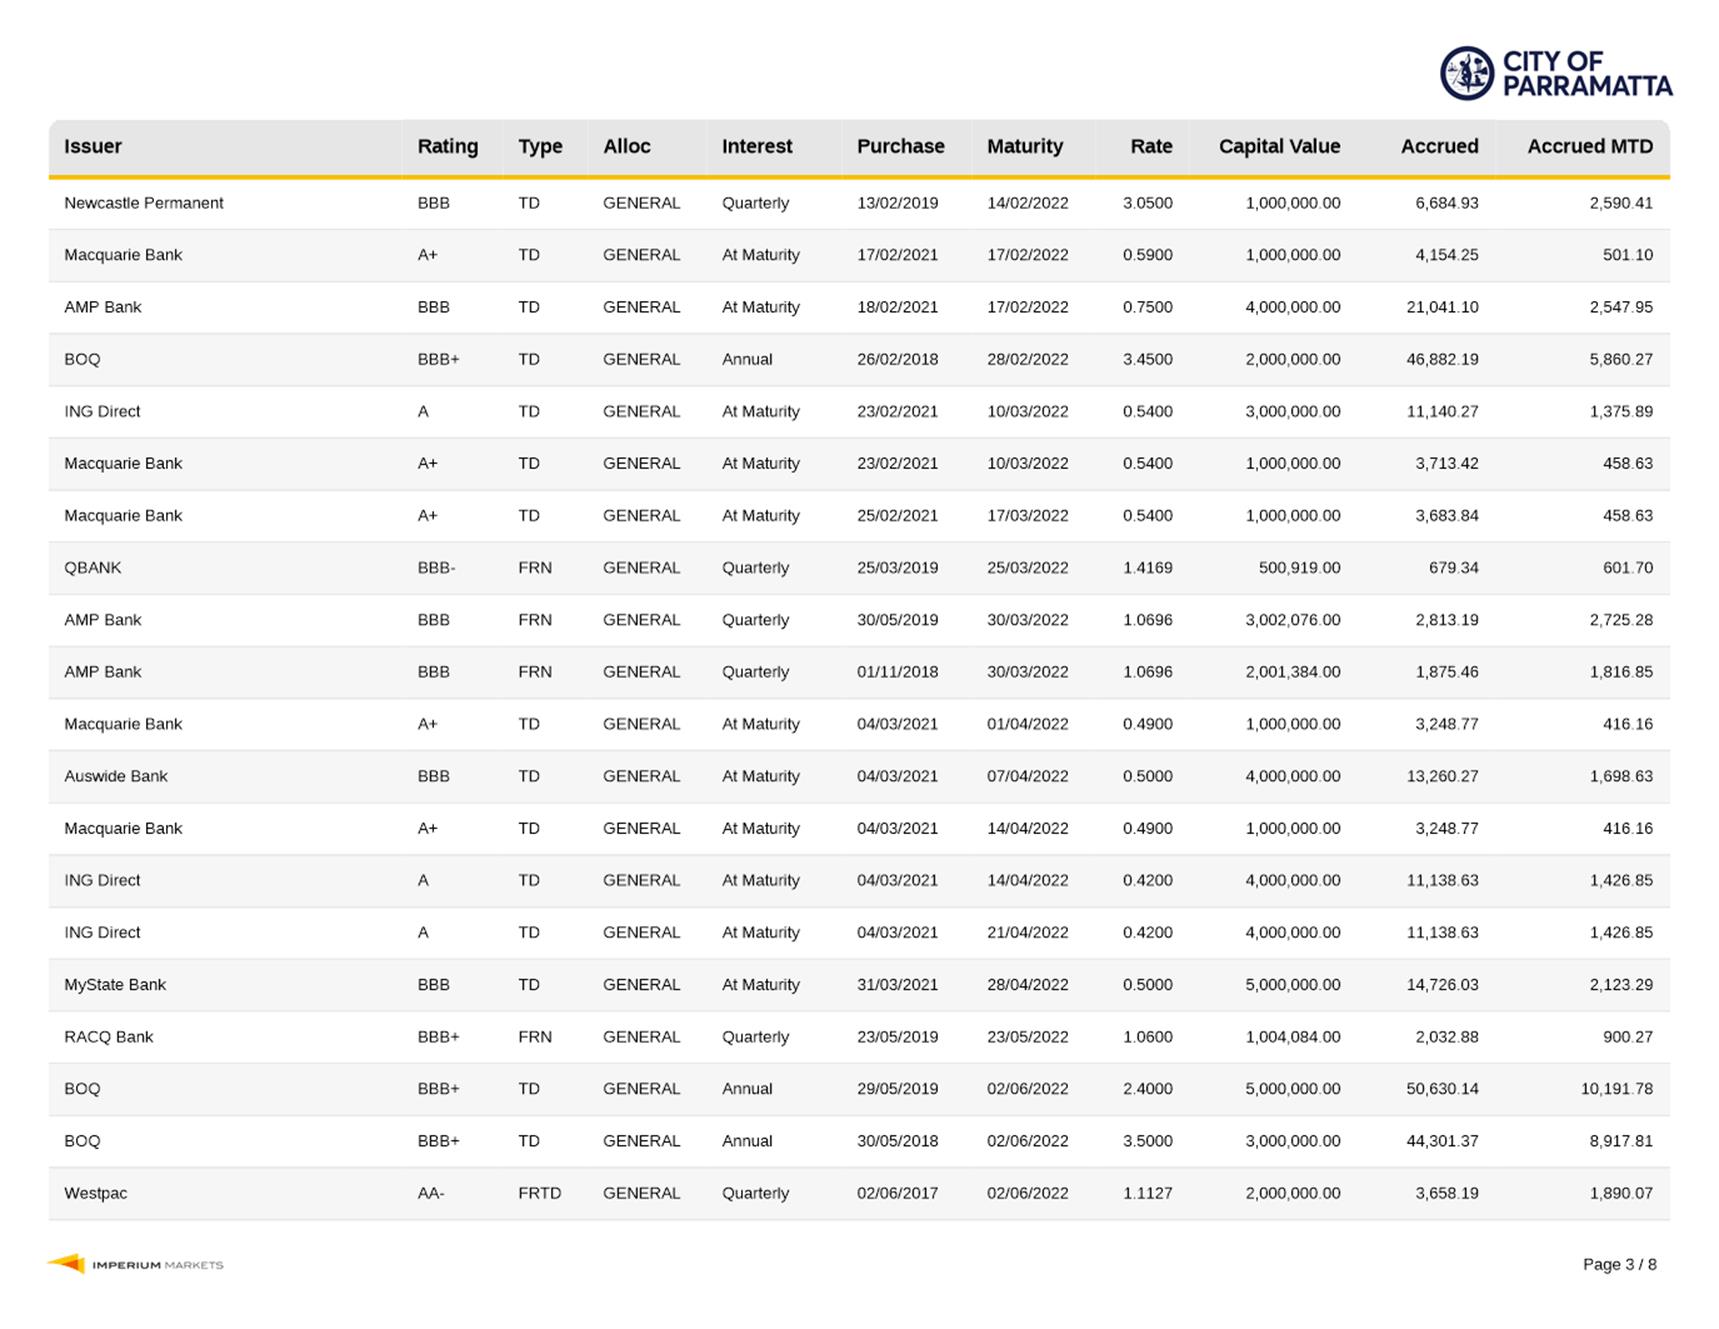
Task: Select the QBANK issuer cell
Action: (x=92, y=568)
